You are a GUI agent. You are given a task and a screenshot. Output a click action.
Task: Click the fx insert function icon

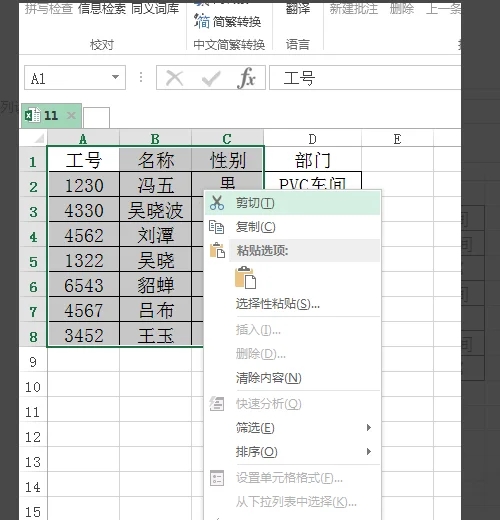(x=246, y=78)
